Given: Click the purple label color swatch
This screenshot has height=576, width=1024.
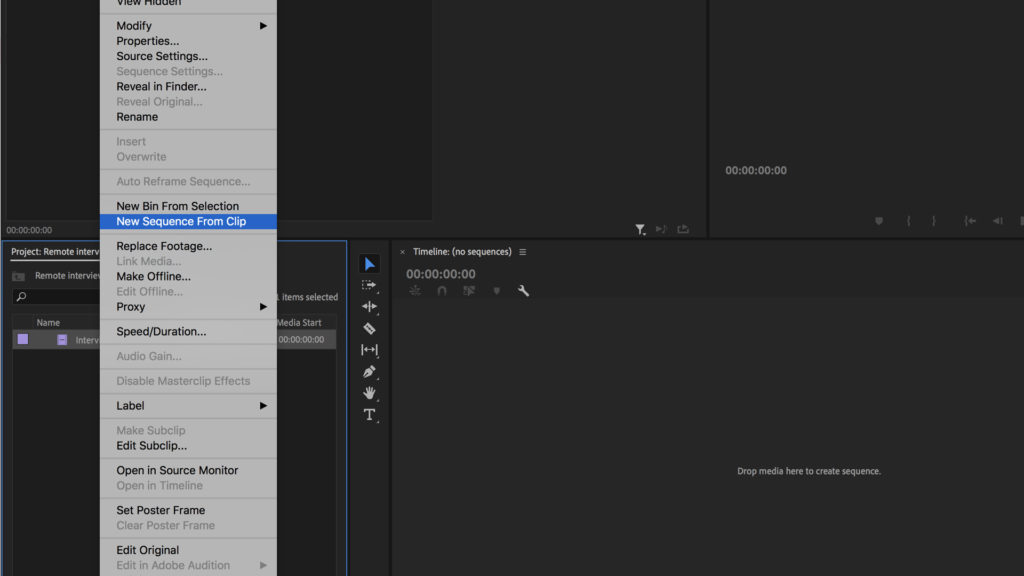Looking at the screenshot, I should [x=23, y=340].
